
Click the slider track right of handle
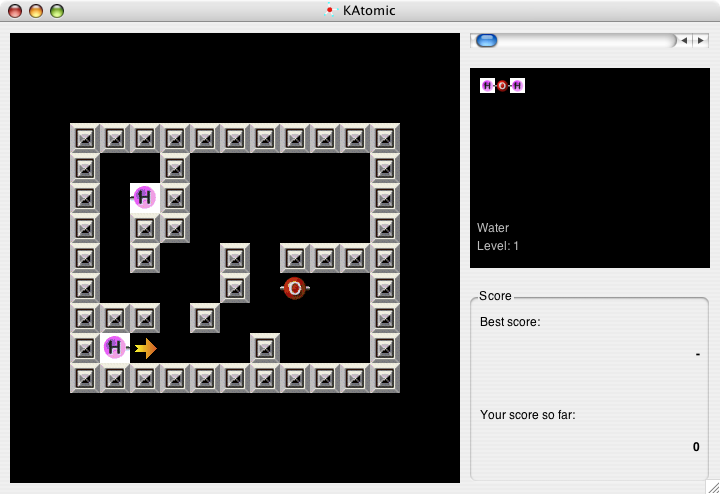pyautogui.click(x=587, y=41)
